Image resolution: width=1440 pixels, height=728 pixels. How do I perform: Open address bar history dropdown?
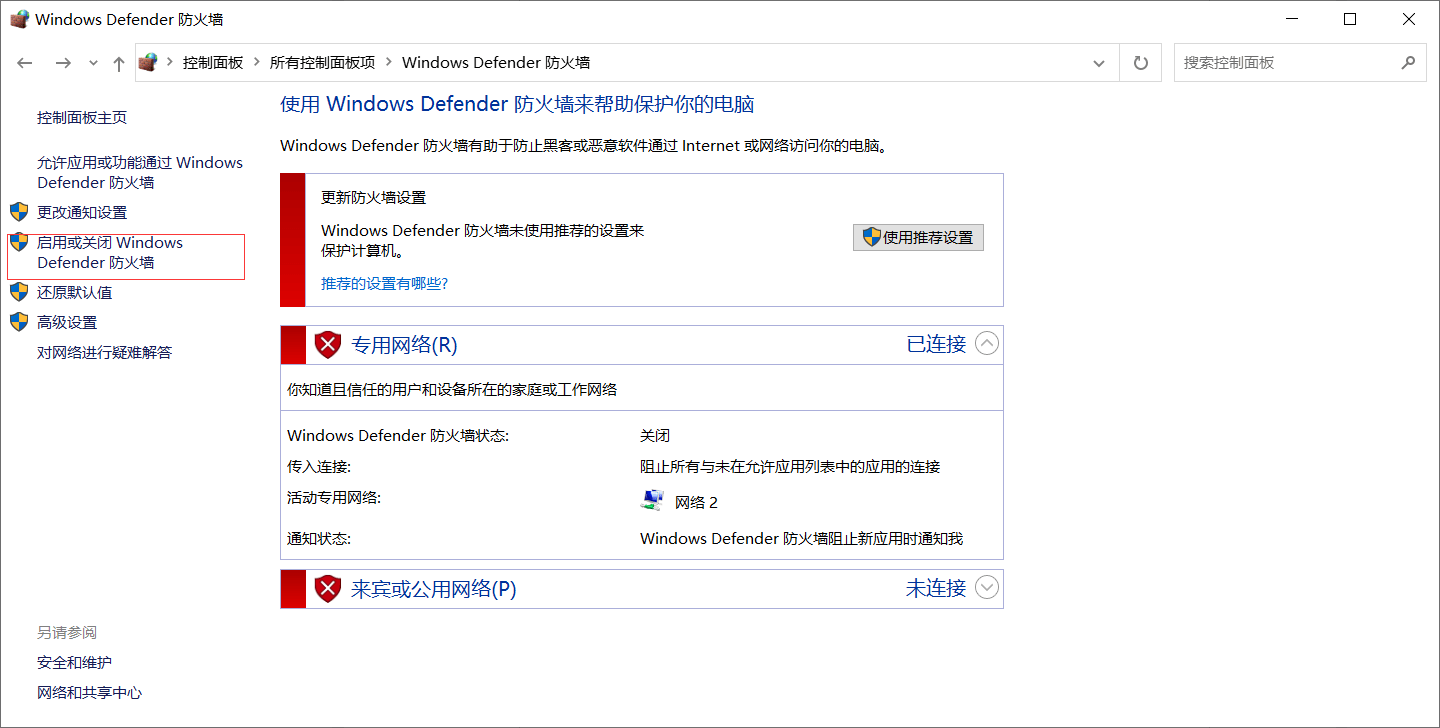(x=1099, y=63)
